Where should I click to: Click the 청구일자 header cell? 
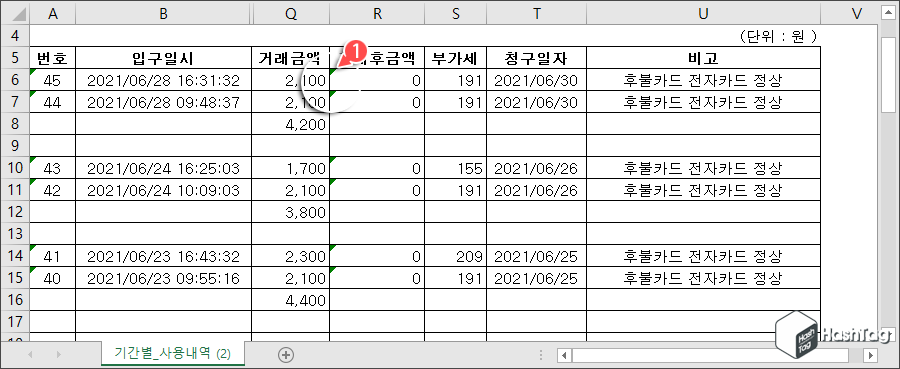pos(537,57)
